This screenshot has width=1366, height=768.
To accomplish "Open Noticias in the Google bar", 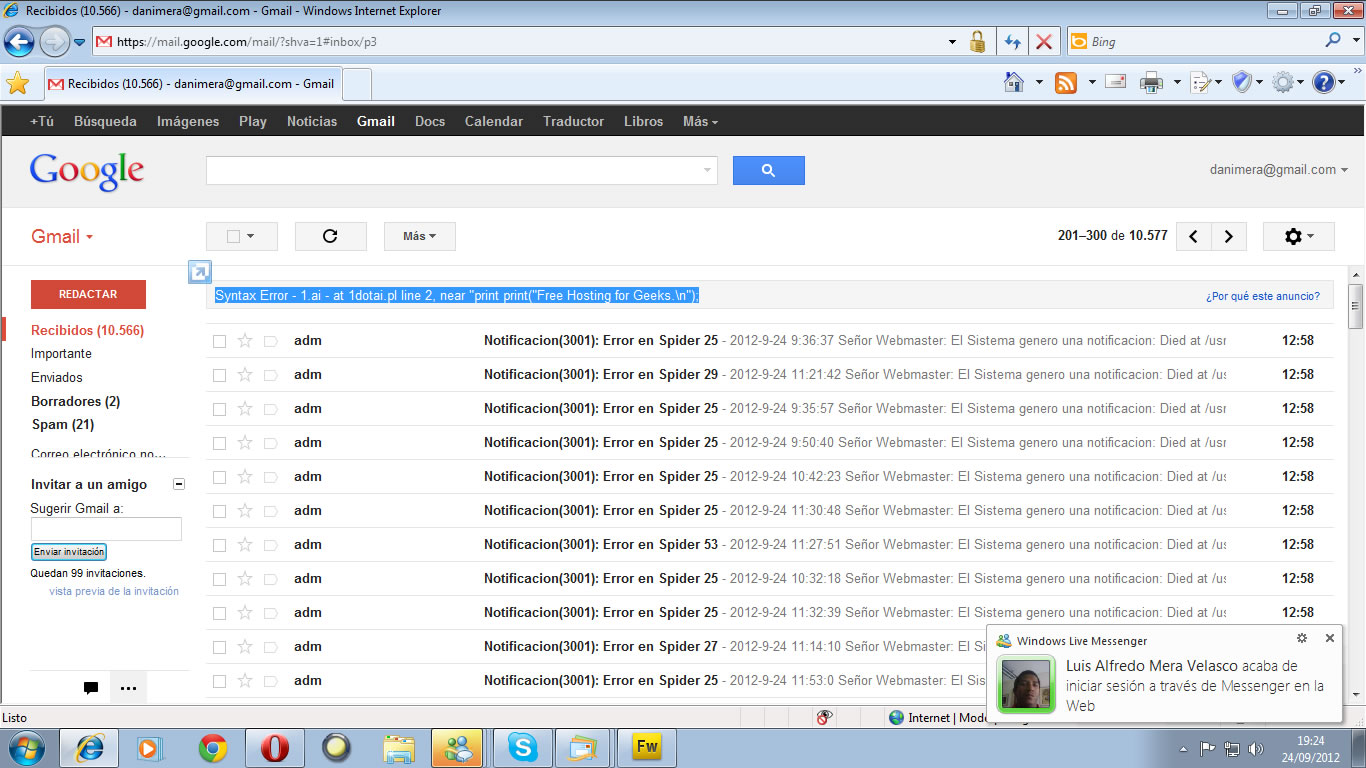I will pos(312,121).
